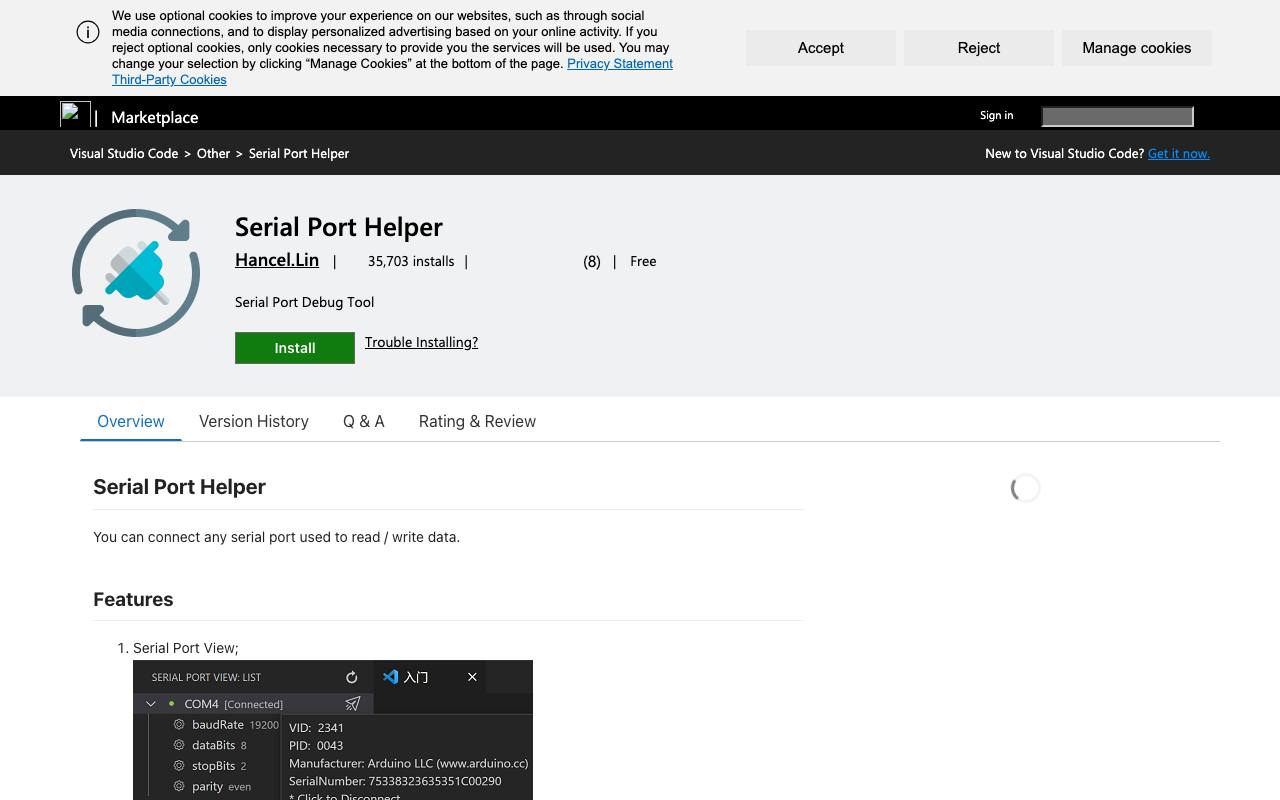
Task: Click the 'Serial Port View;' list item
Action: 186,648
